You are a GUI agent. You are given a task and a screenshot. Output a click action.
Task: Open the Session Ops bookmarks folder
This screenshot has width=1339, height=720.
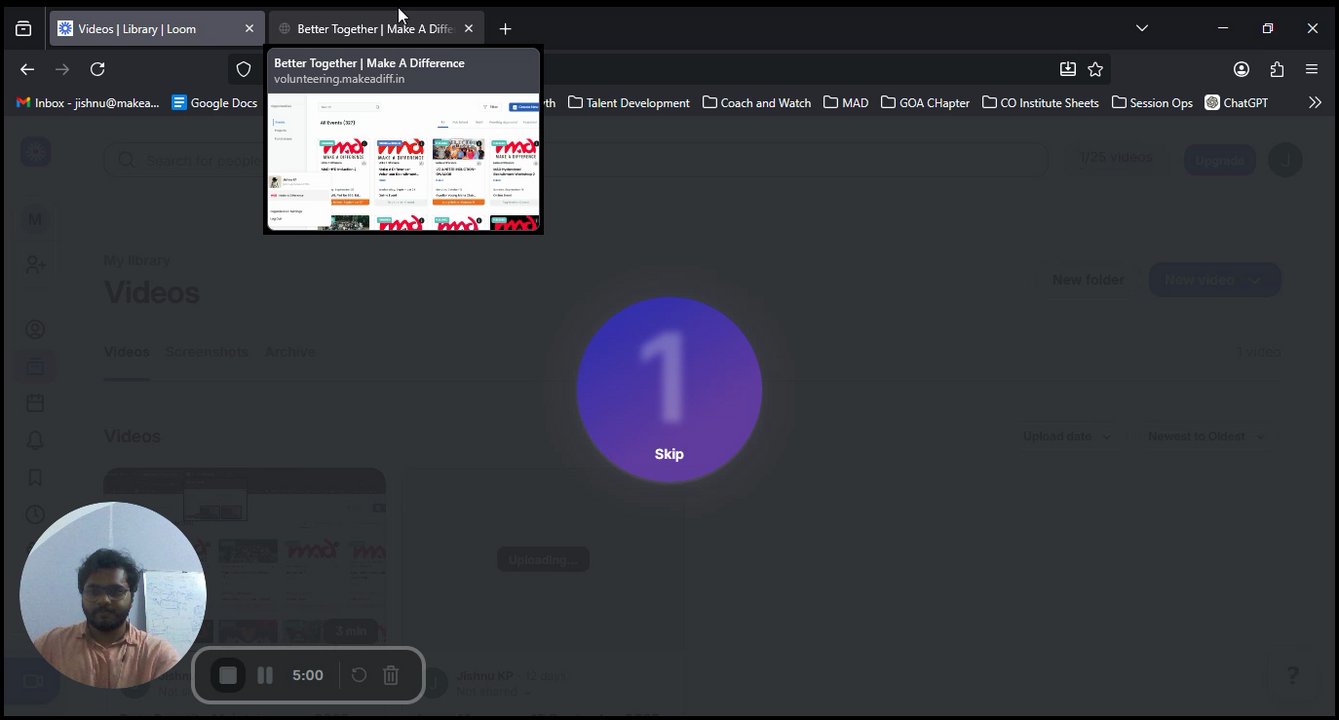[x=1152, y=102]
